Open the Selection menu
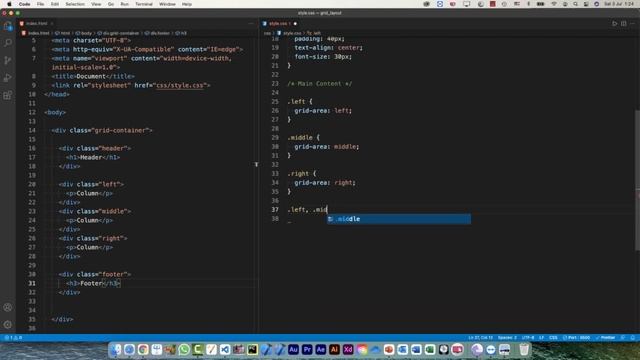This screenshot has width=640, height=360. point(75,4)
